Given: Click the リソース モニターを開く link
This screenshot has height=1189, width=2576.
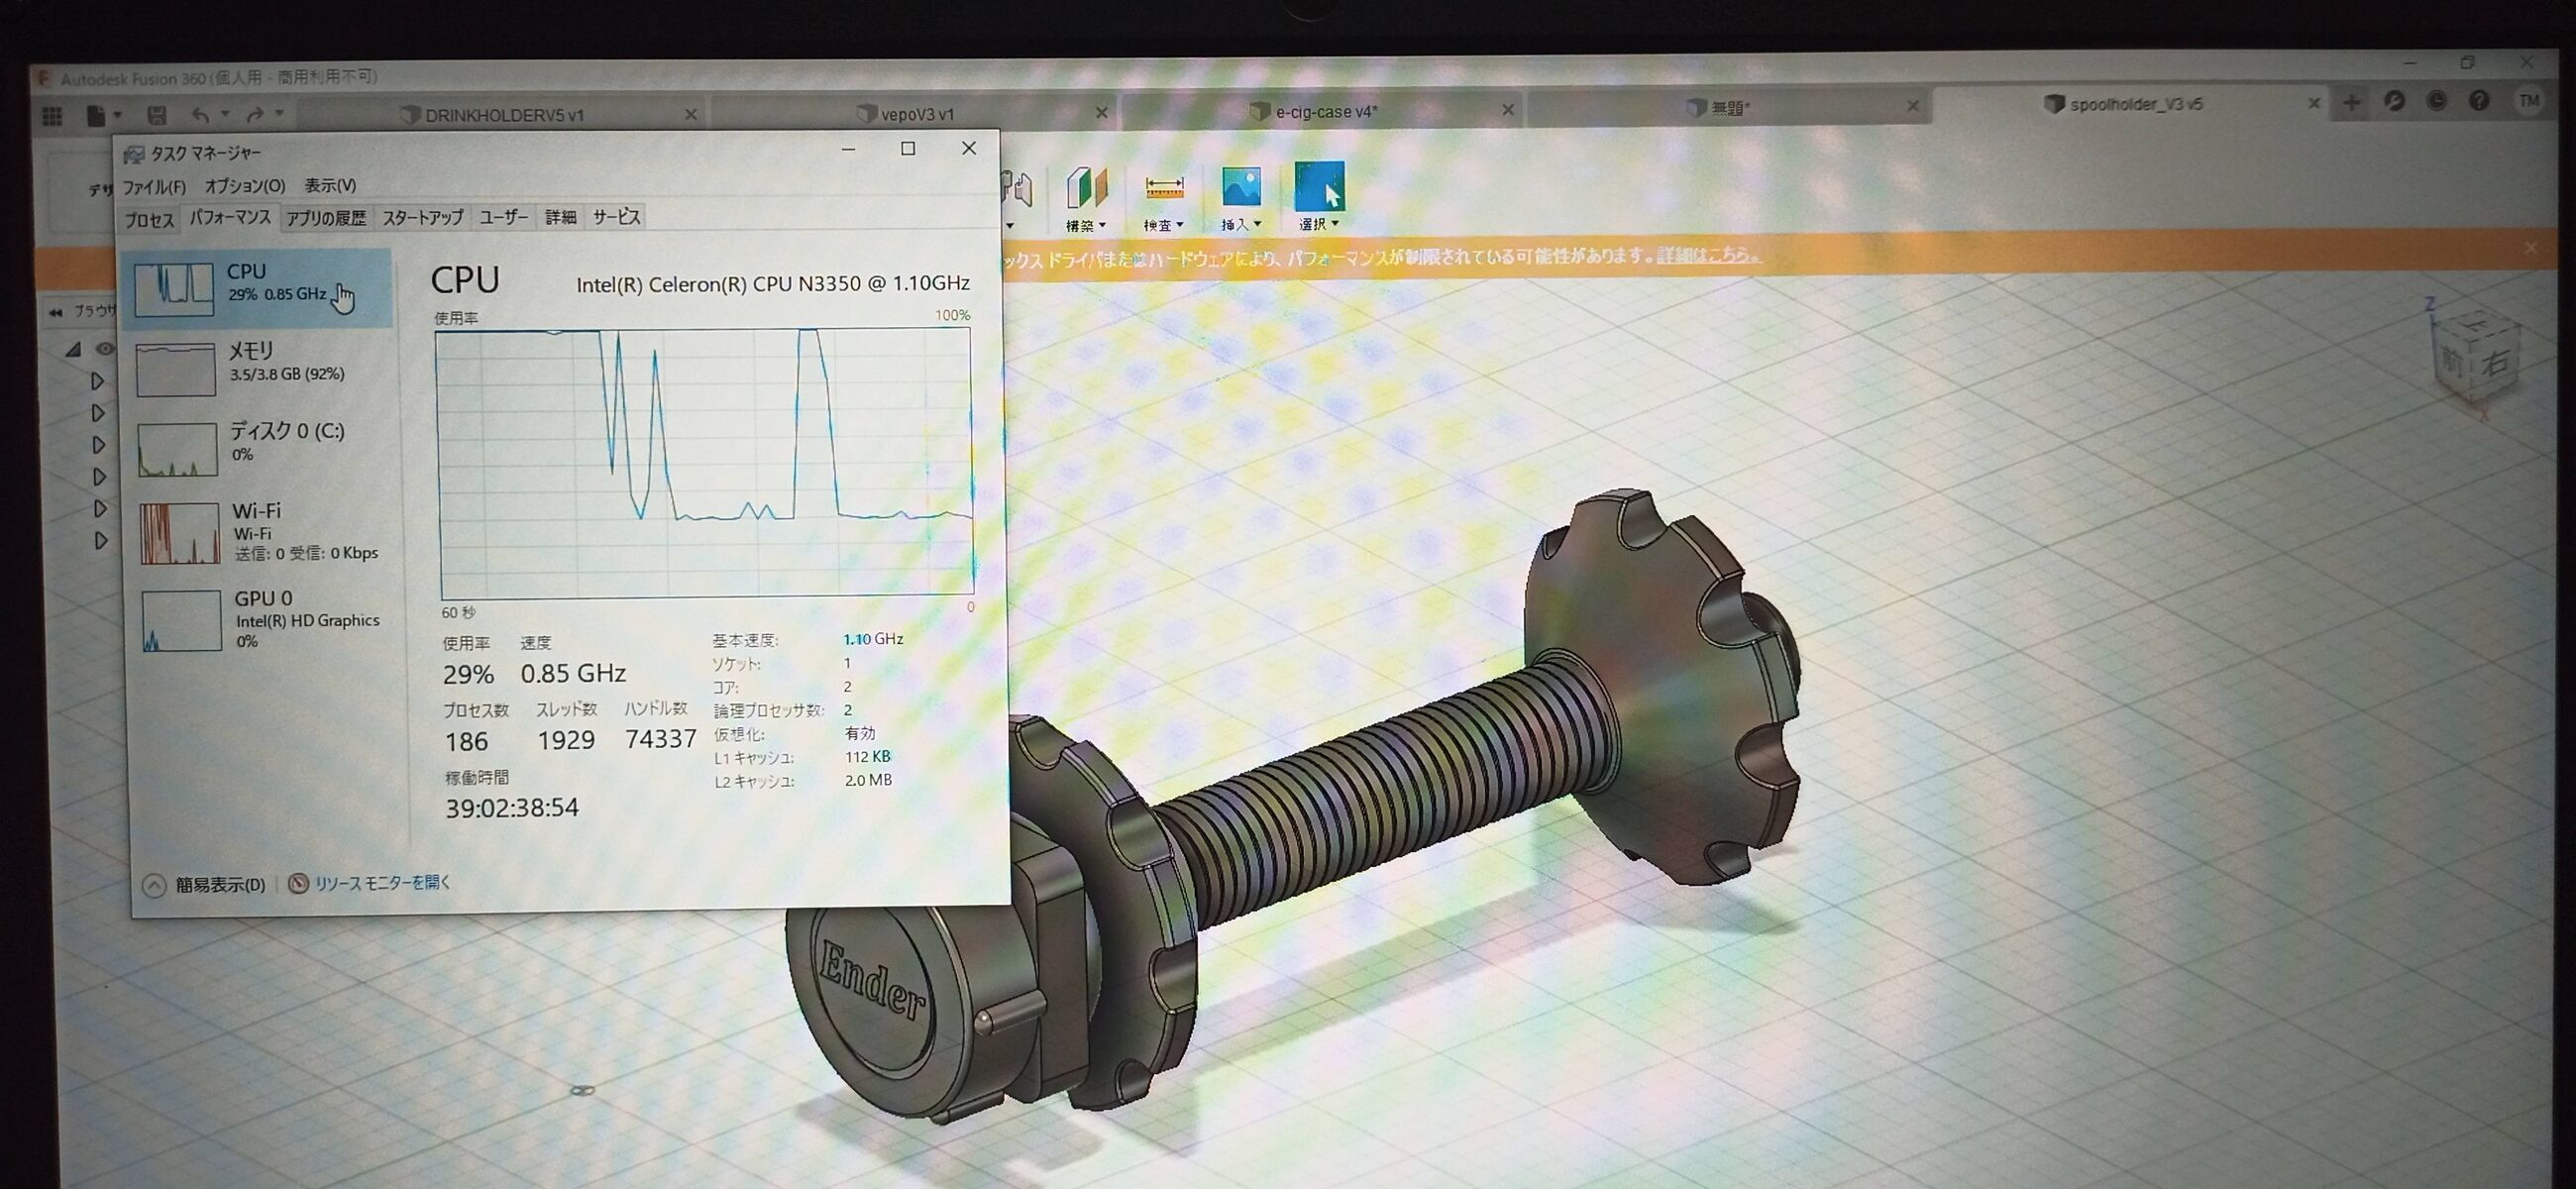Looking at the screenshot, I should 381,883.
